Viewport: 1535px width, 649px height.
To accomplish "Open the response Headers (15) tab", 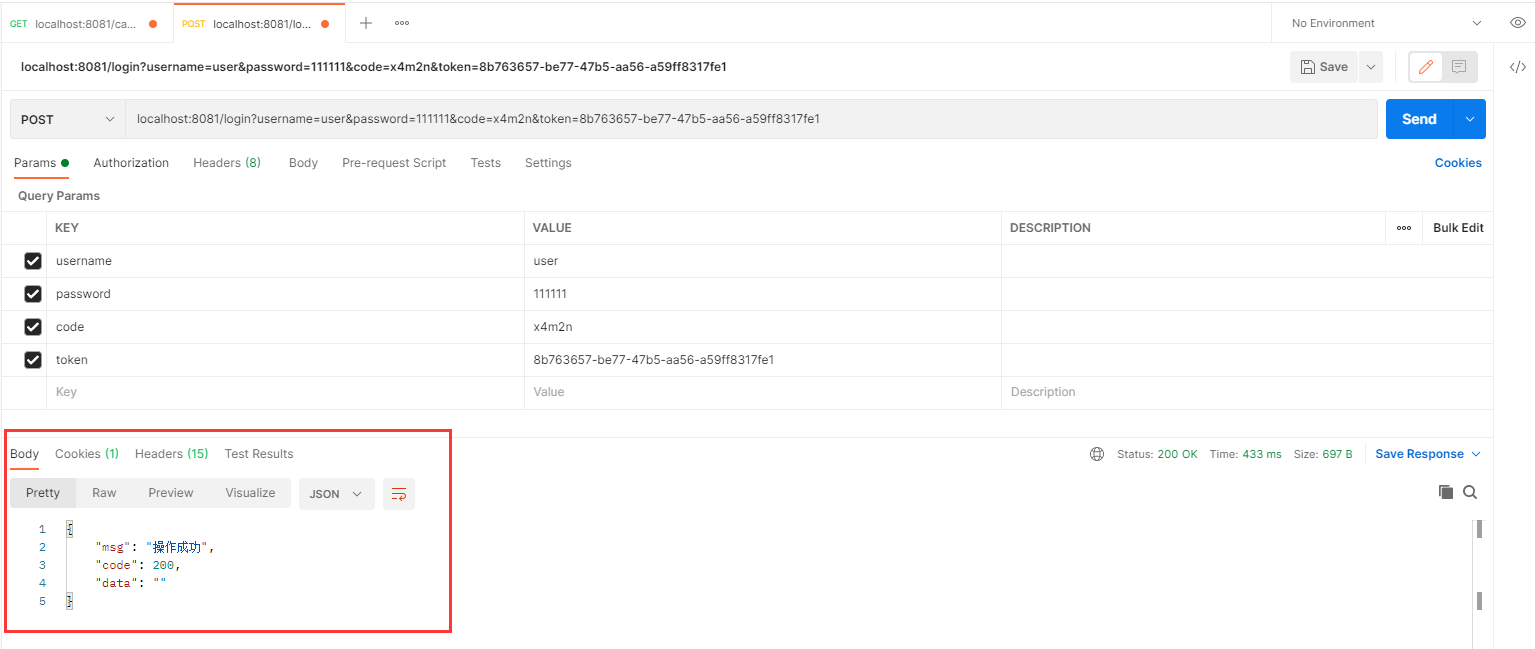I will point(171,454).
